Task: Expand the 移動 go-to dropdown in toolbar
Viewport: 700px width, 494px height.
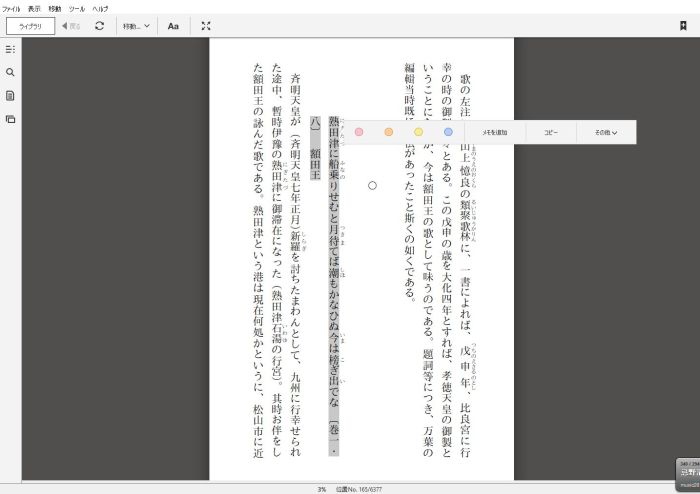Action: (136, 26)
